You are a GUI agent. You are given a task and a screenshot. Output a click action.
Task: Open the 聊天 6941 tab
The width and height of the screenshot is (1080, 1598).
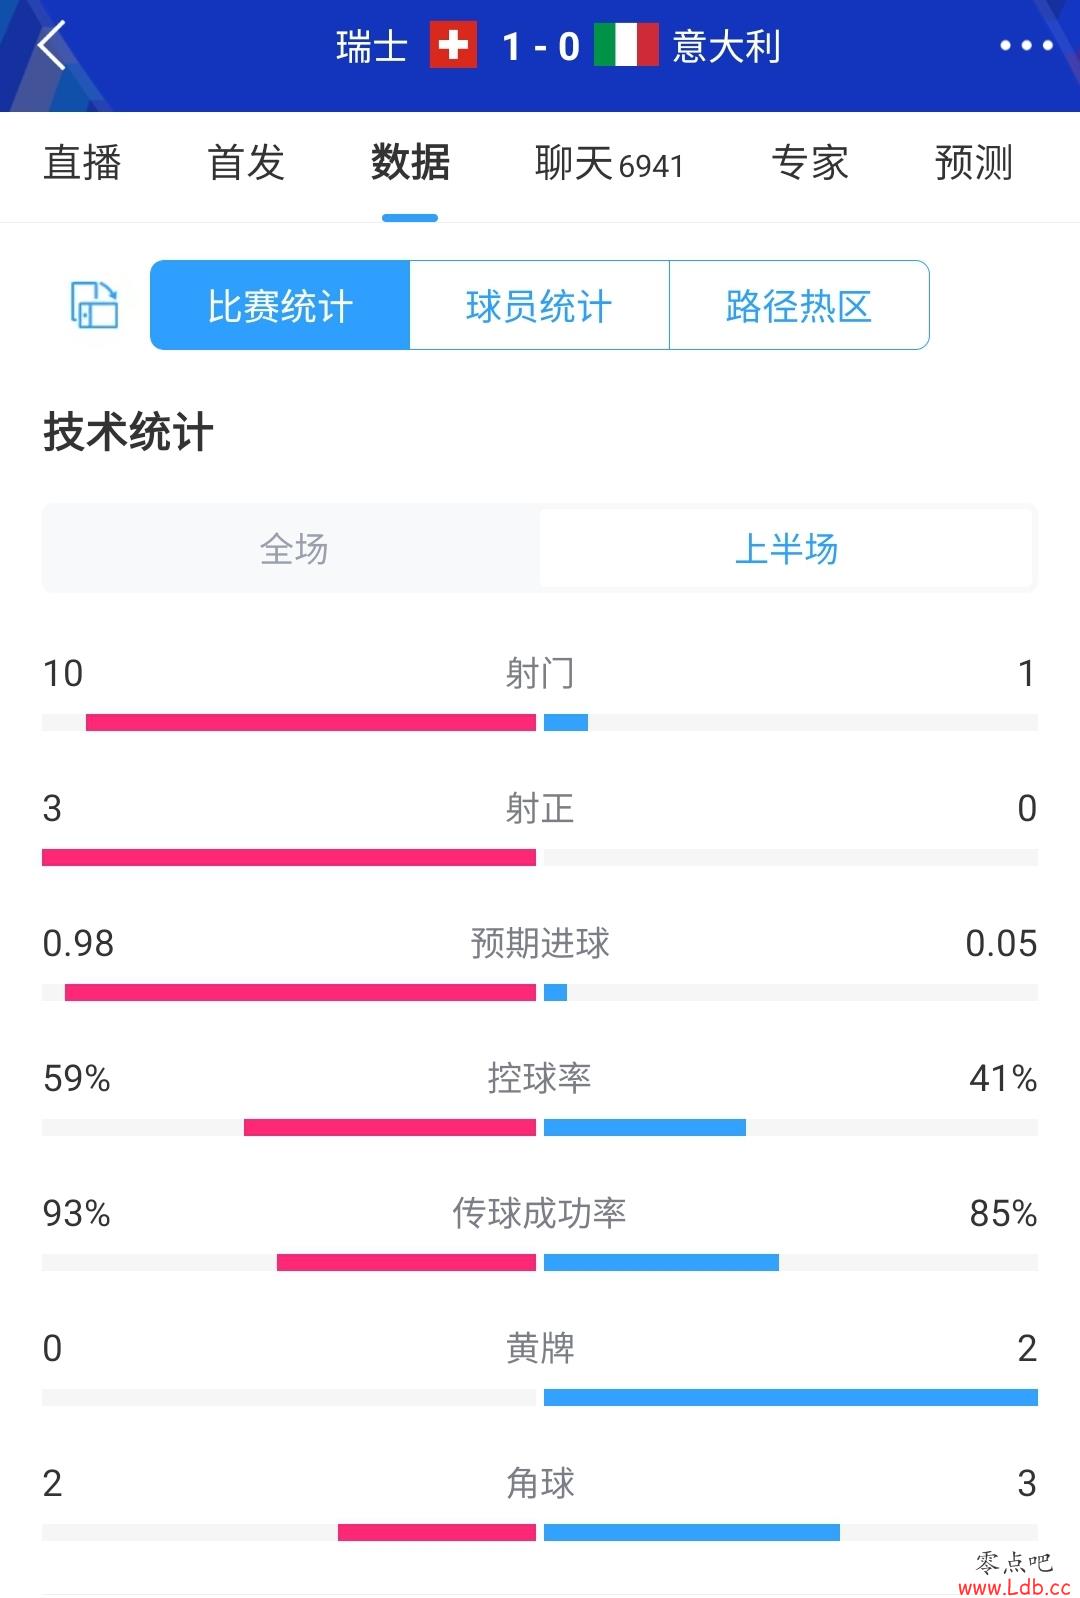click(x=609, y=163)
